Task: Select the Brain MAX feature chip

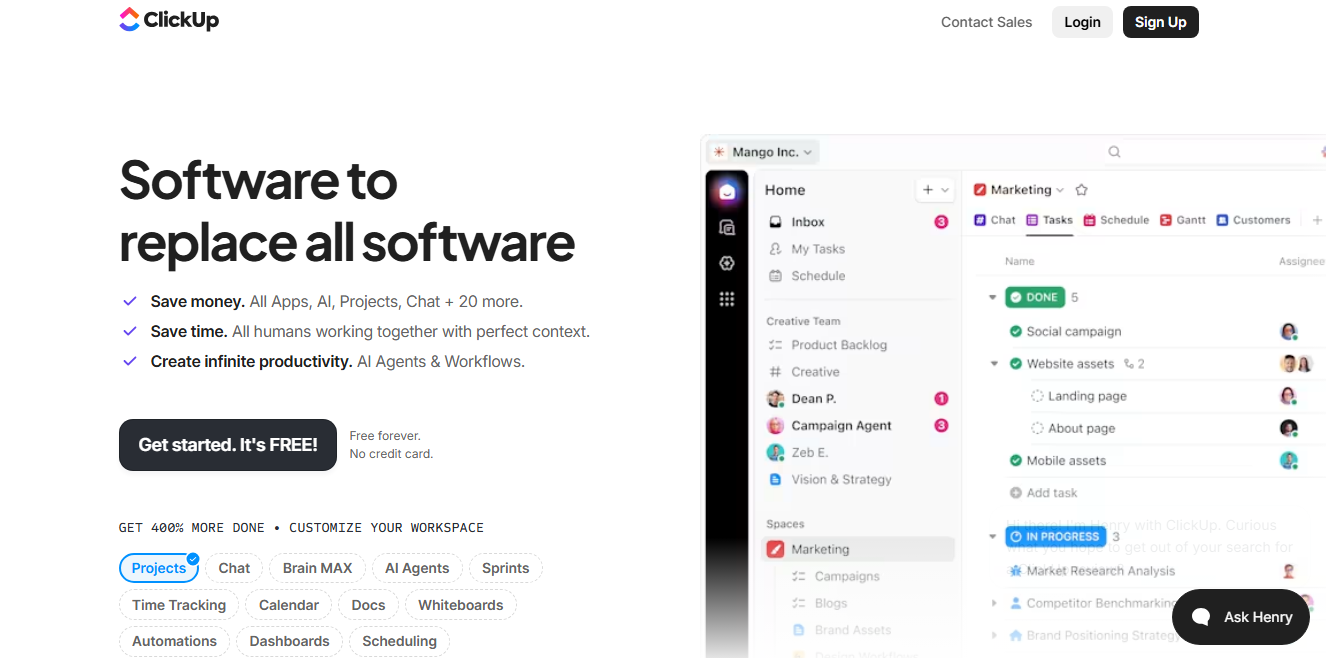Action: click(x=317, y=568)
